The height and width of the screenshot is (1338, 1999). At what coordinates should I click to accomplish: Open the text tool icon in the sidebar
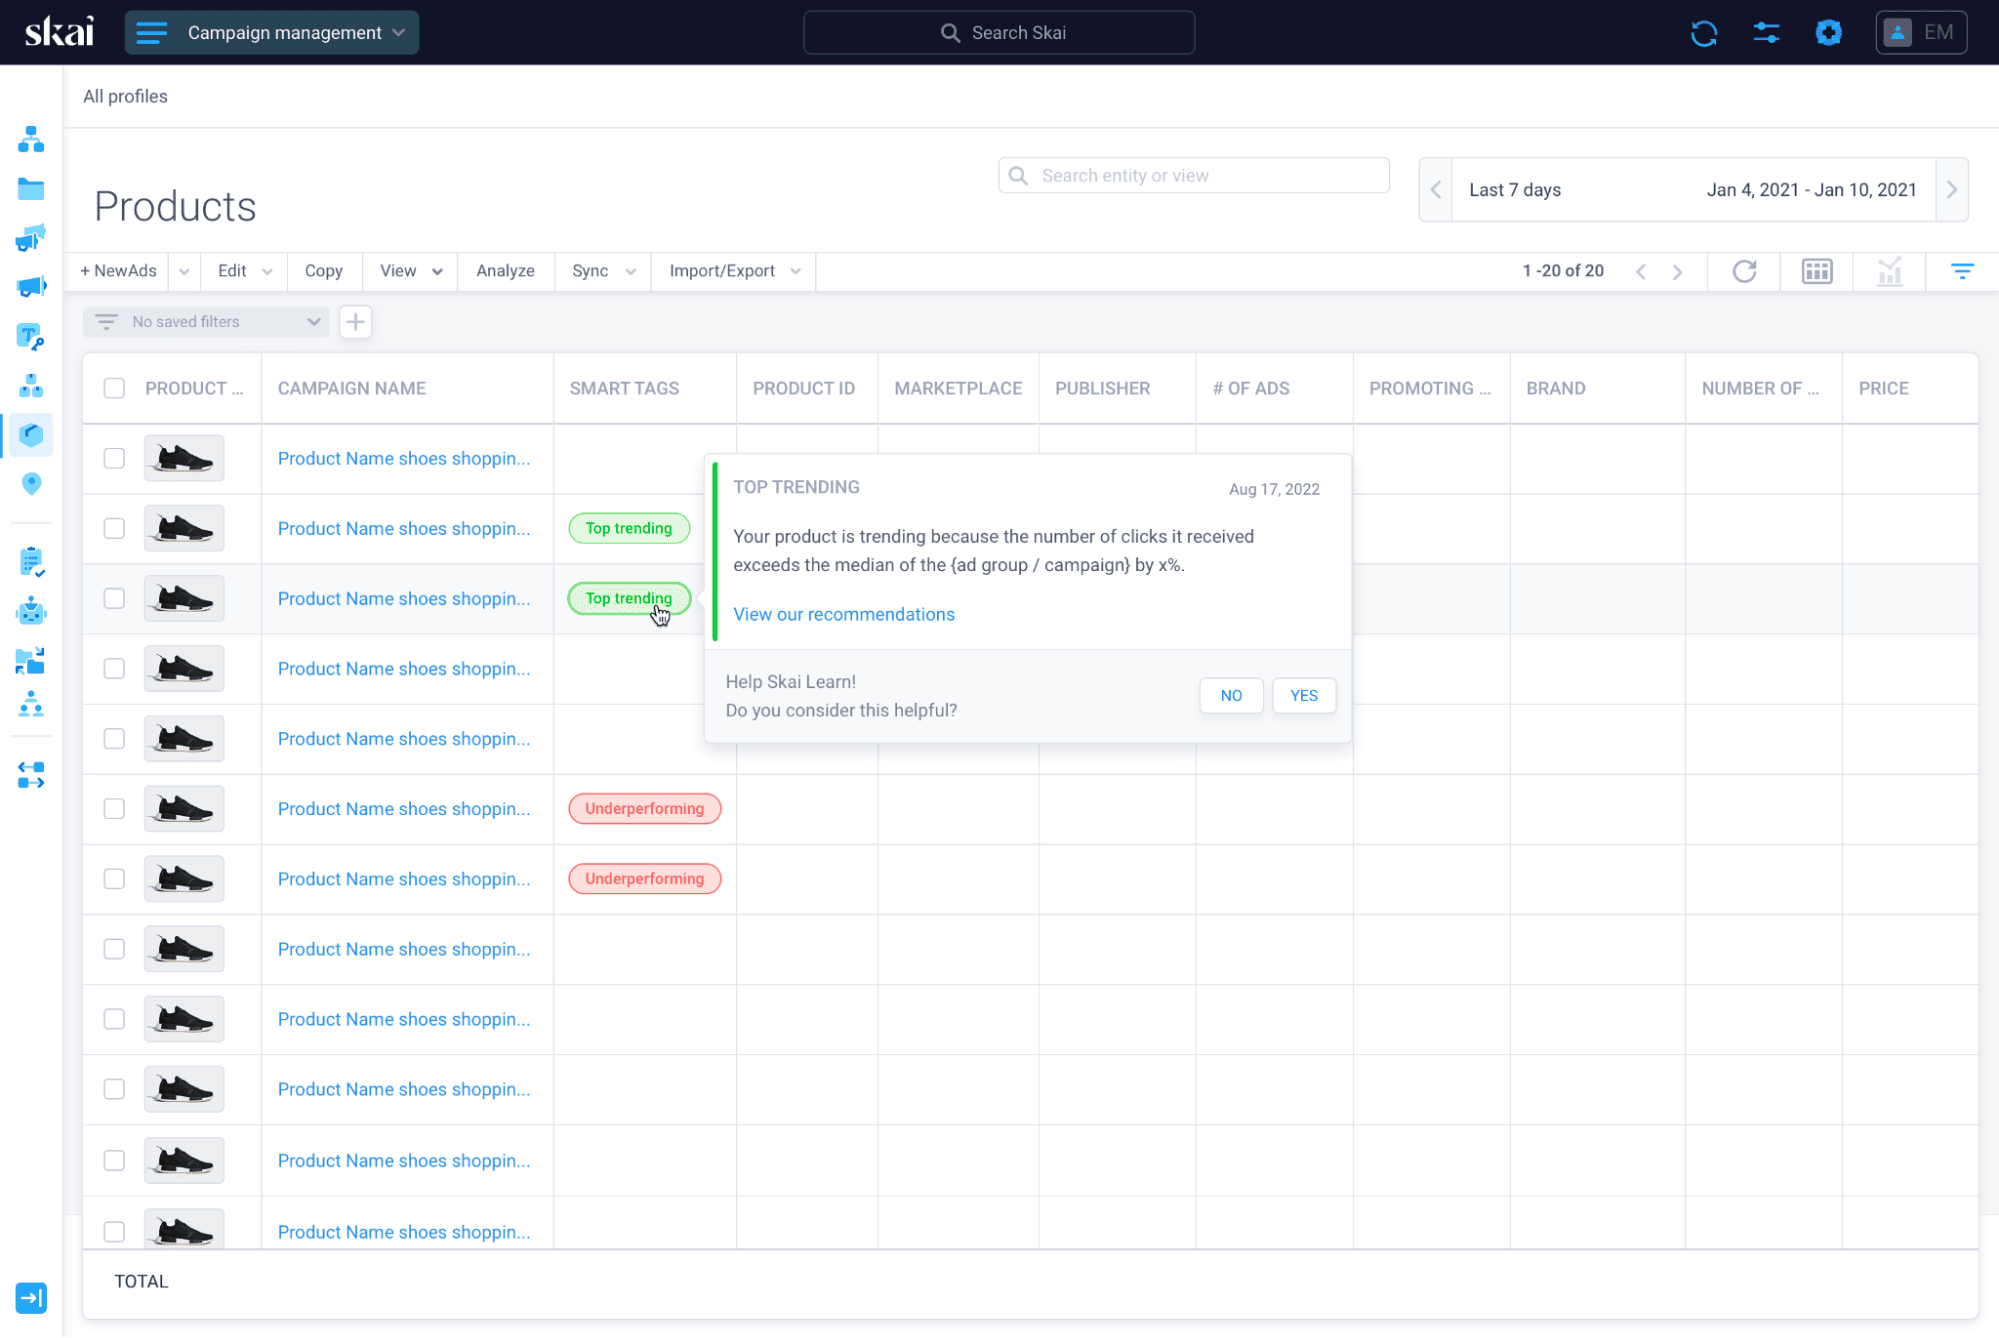coord(31,336)
